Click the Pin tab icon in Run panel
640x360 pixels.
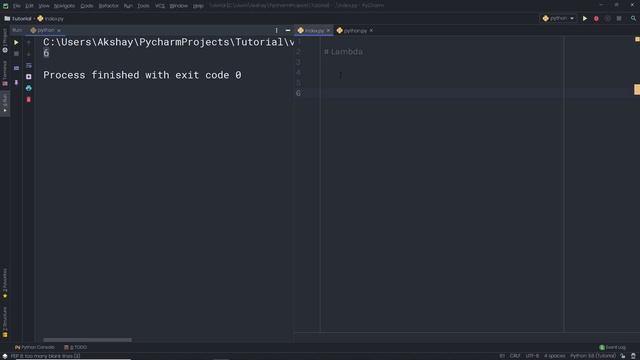[16, 82]
